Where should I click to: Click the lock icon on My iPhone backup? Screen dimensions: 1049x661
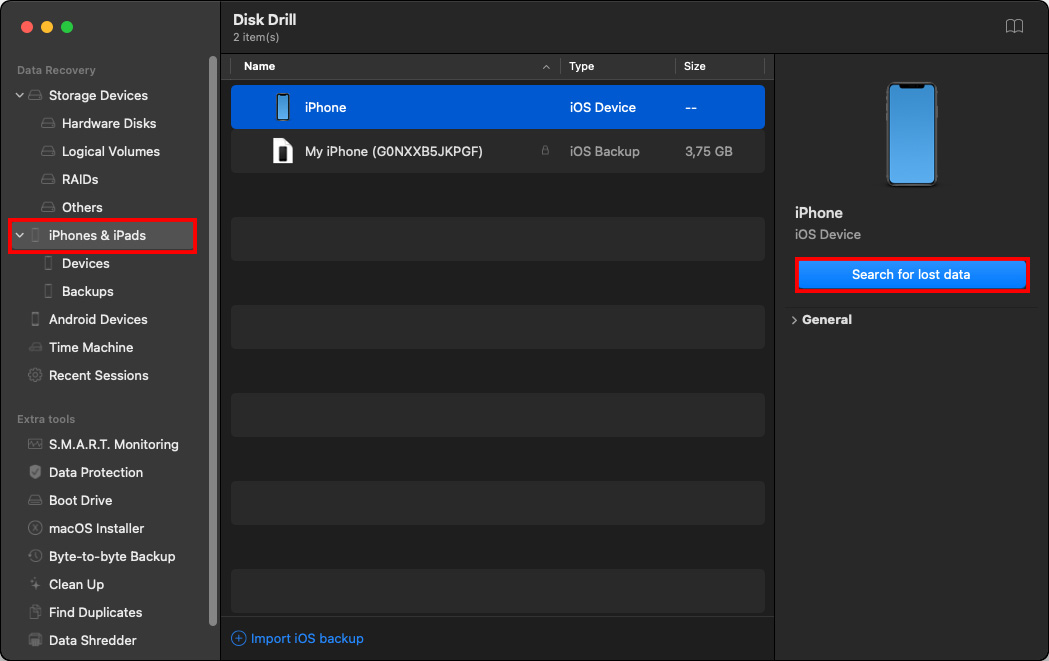point(545,151)
